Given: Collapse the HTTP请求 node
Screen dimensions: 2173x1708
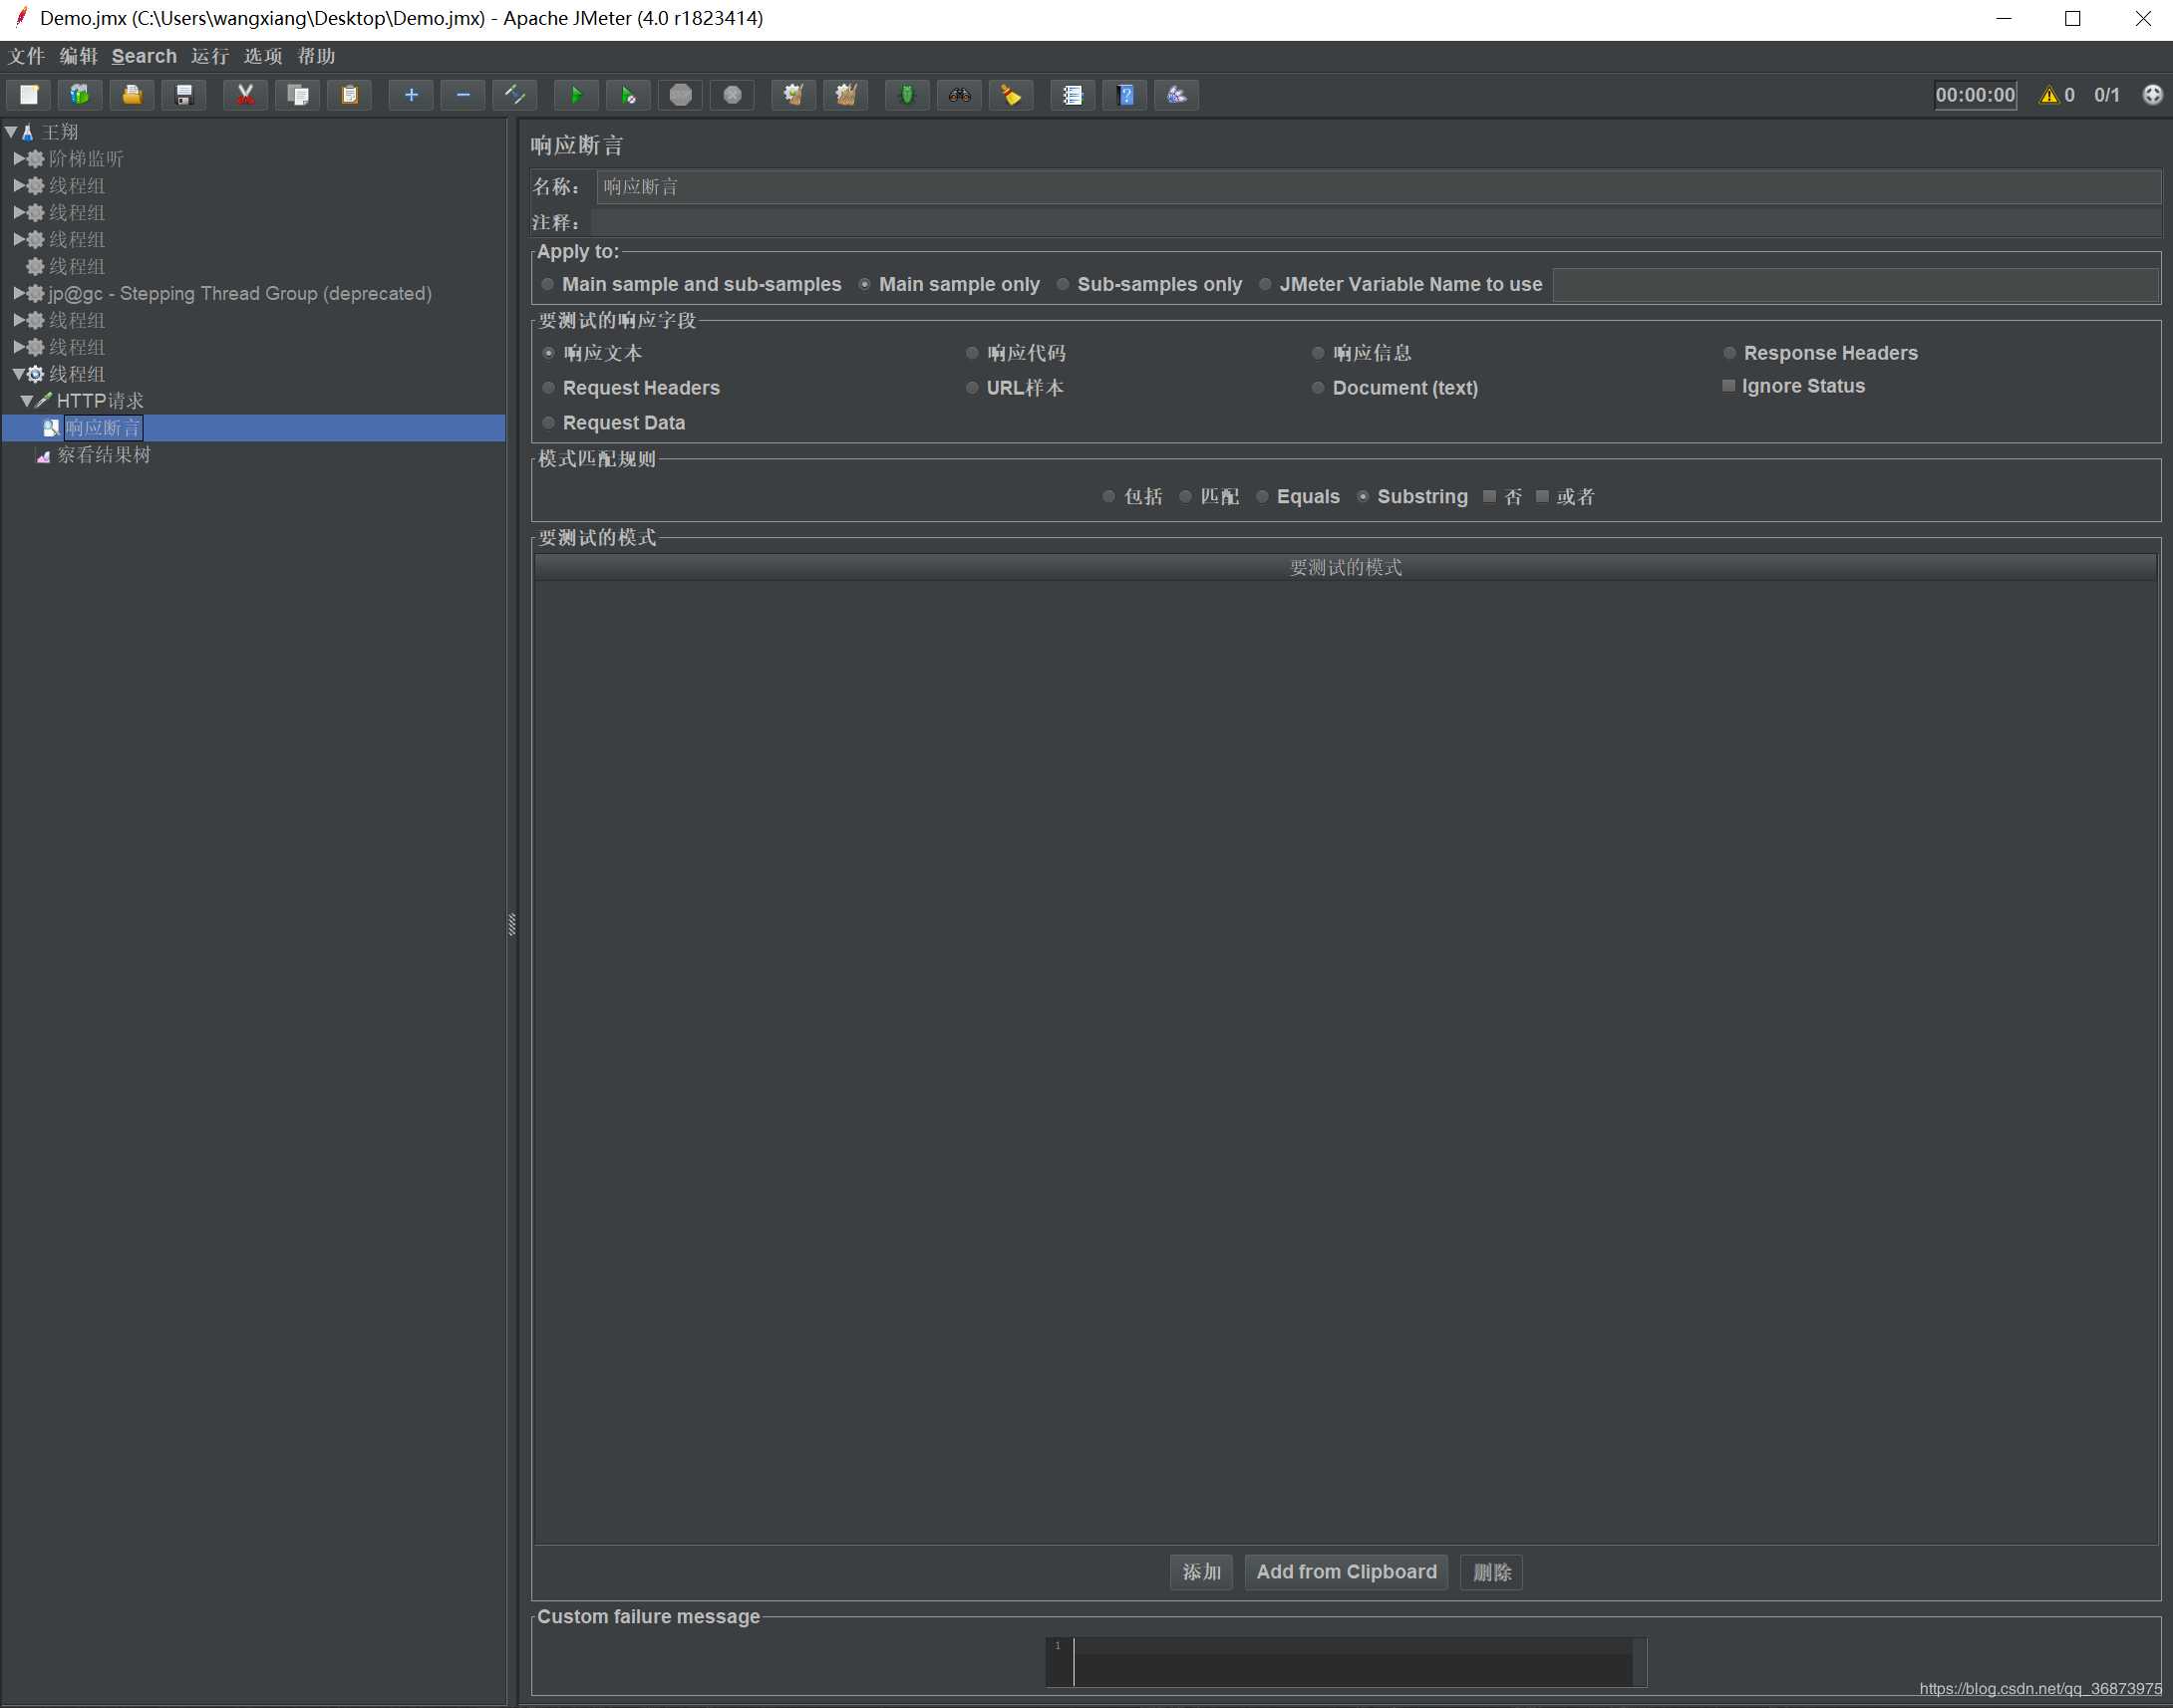Looking at the screenshot, I should coord(26,401).
